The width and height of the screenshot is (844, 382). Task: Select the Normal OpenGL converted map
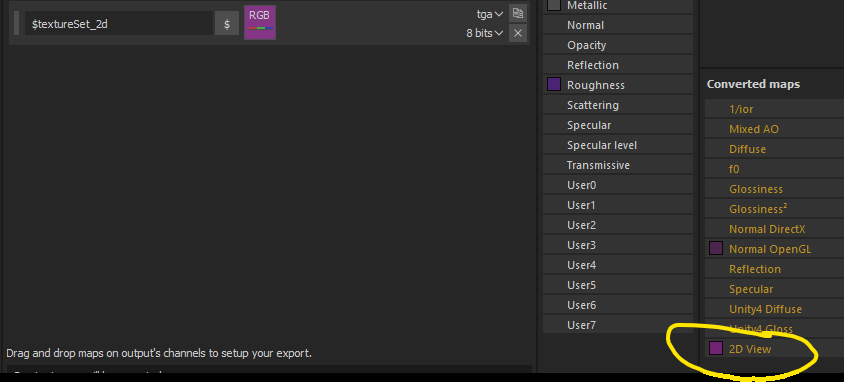[775, 249]
